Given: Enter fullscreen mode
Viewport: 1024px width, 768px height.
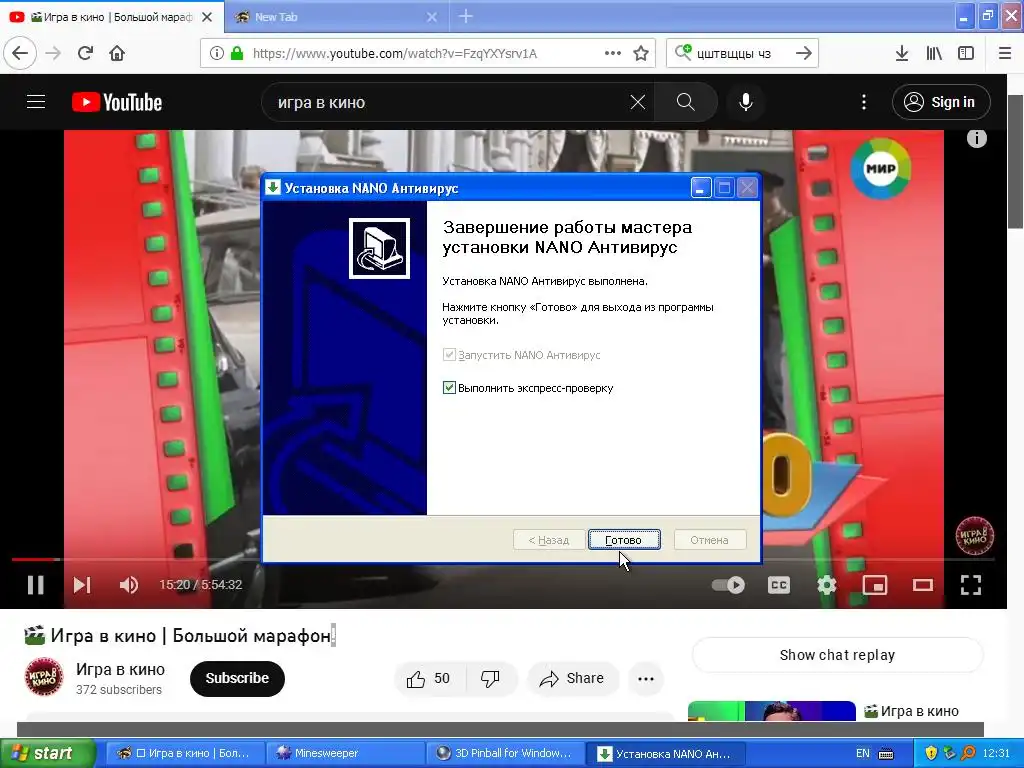Looking at the screenshot, I should [x=971, y=584].
